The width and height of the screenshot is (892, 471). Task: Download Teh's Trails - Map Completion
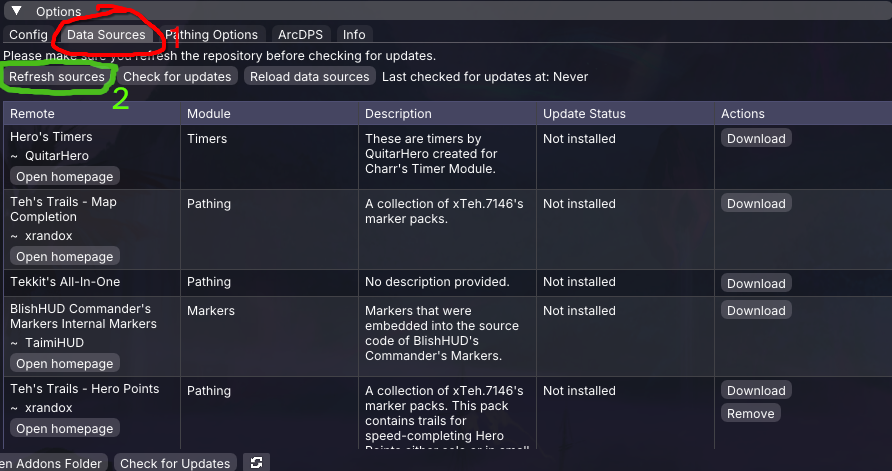(x=756, y=203)
